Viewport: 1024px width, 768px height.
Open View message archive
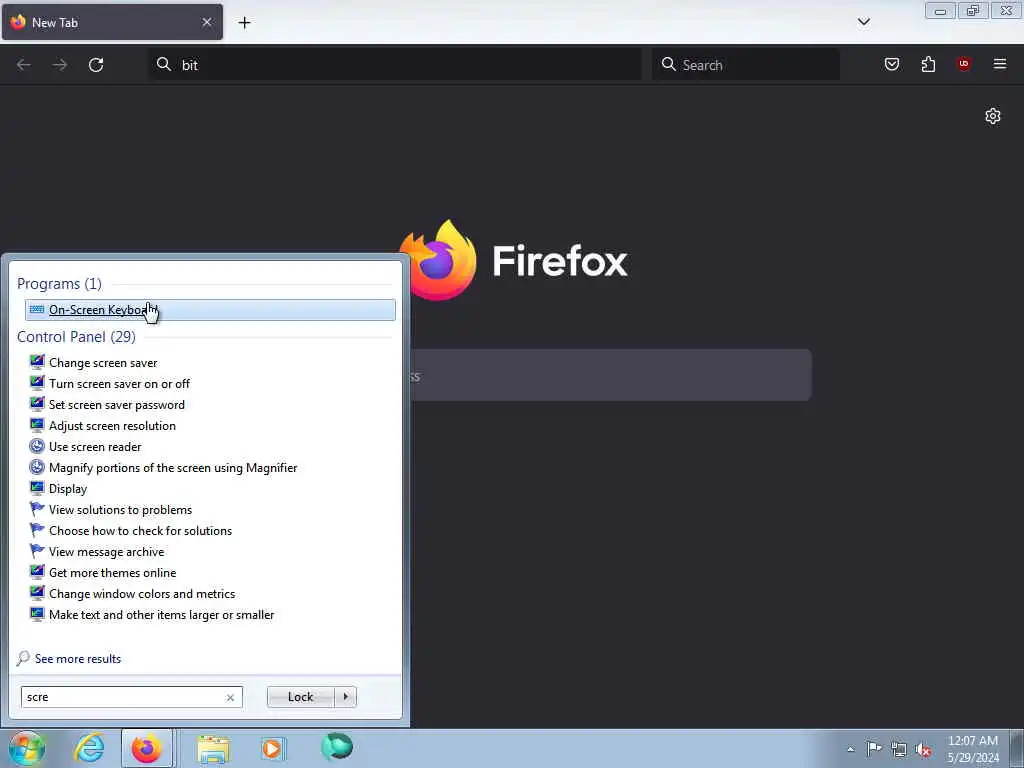106,552
